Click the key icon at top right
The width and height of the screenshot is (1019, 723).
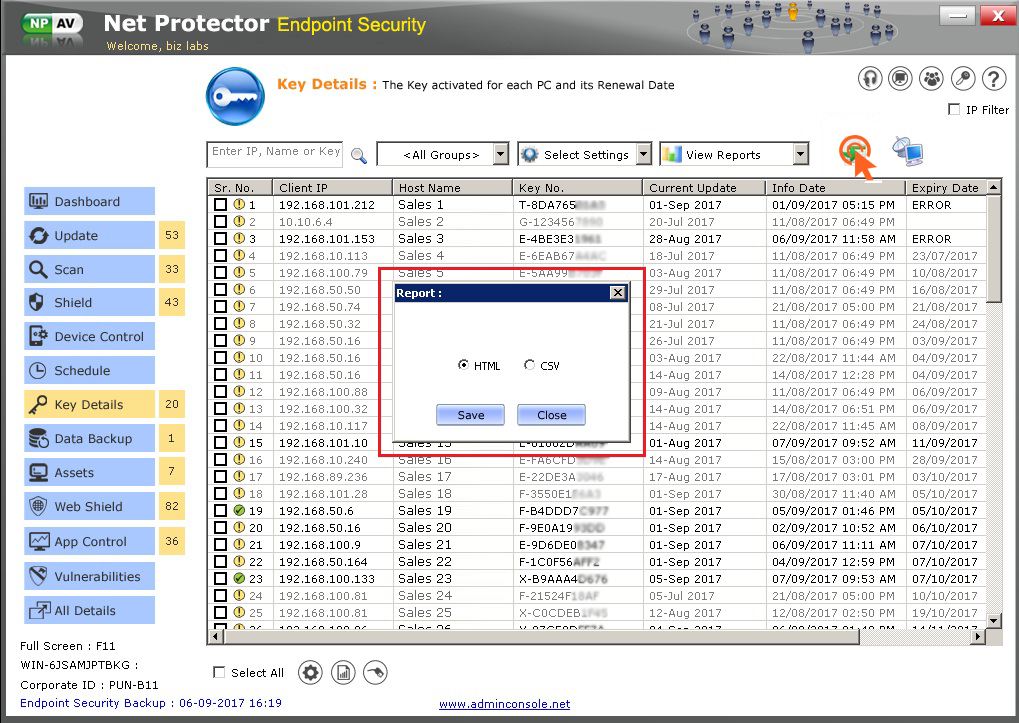click(x=962, y=79)
